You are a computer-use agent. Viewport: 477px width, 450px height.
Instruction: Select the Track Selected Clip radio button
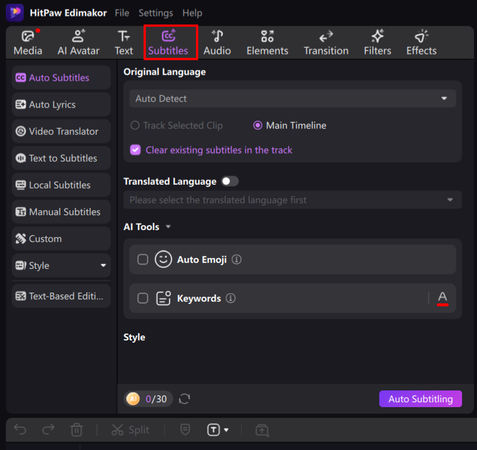pos(135,126)
